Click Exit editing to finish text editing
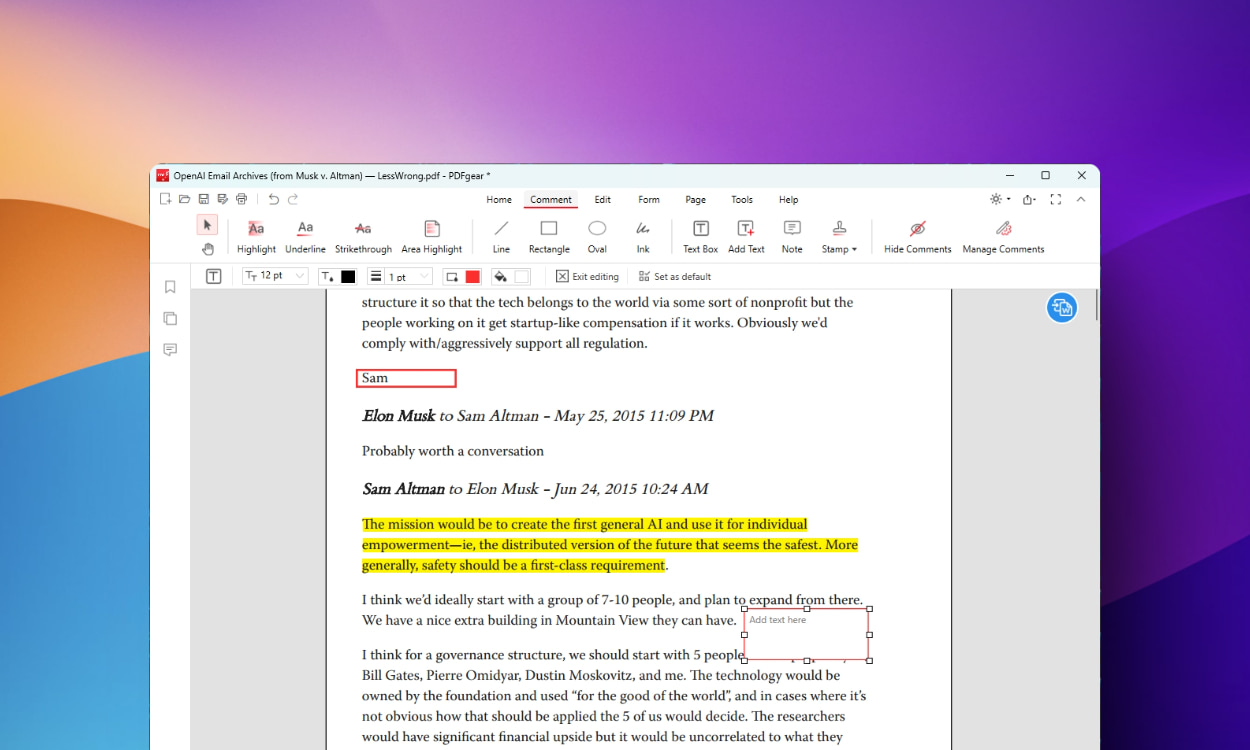The height and width of the screenshot is (750, 1250). click(587, 276)
